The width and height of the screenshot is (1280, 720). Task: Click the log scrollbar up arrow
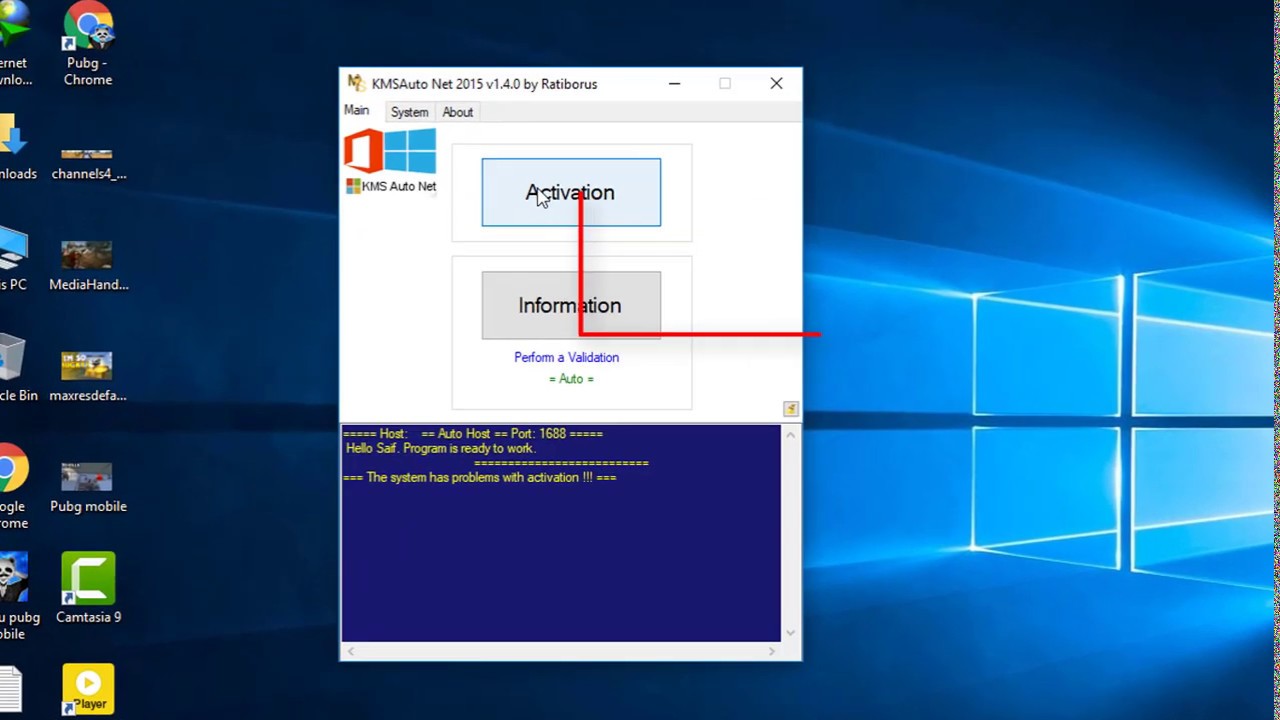point(790,434)
